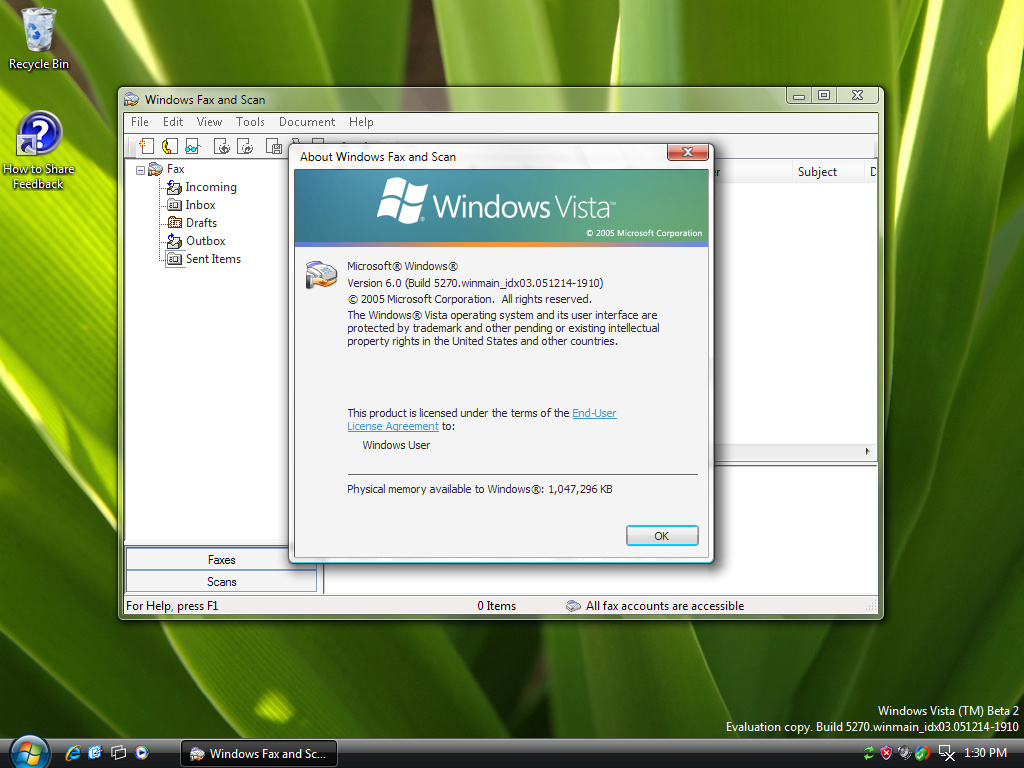Click the New Fax toolbar icon

pos(146,146)
